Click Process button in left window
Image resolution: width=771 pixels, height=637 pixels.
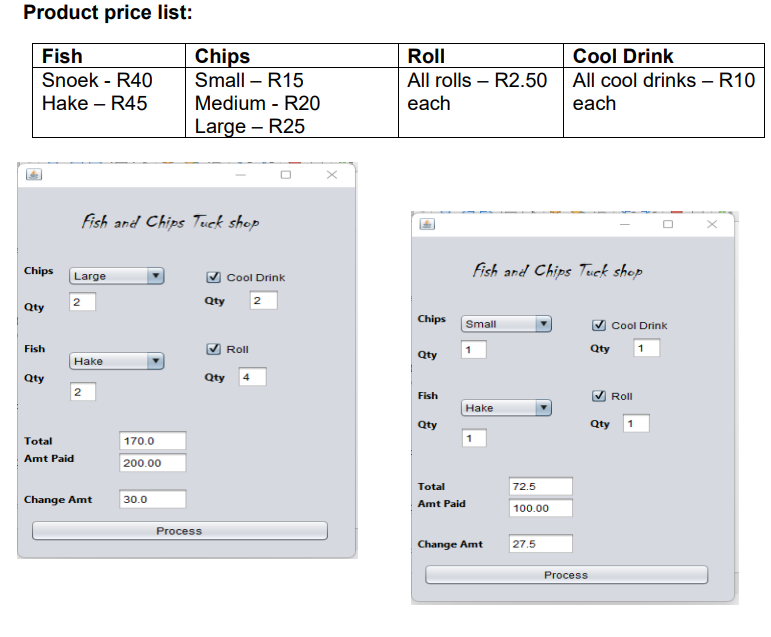180,531
